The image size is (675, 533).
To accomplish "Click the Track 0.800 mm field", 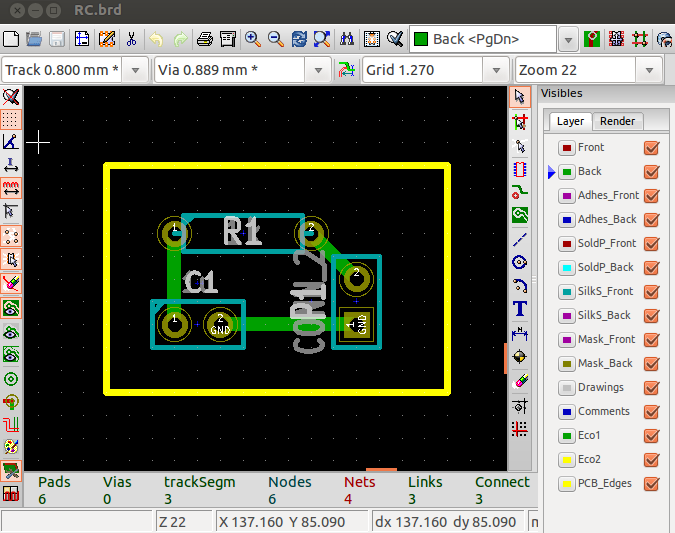I will pos(62,70).
